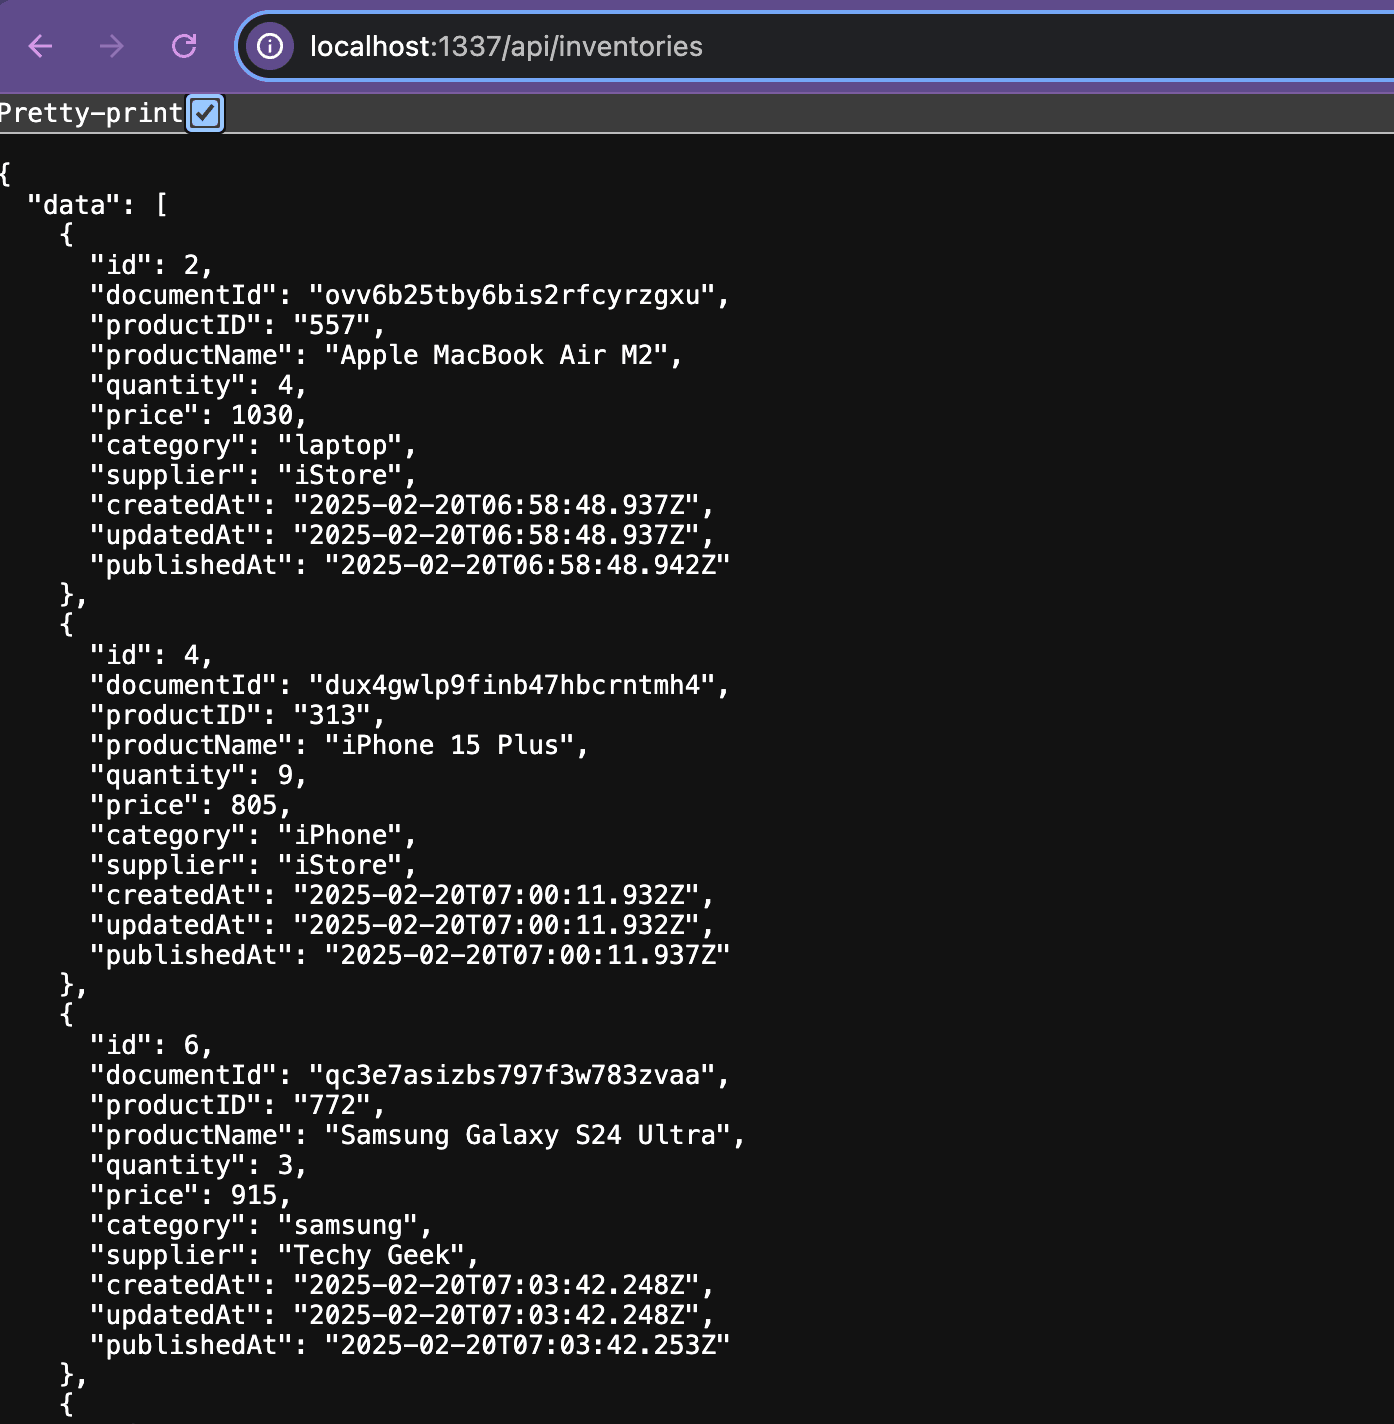Viewport: 1394px width, 1424px height.
Task: Click documentId value "dux4gwlp9finb47hbcrntmh4"
Action: pyautogui.click(x=512, y=685)
